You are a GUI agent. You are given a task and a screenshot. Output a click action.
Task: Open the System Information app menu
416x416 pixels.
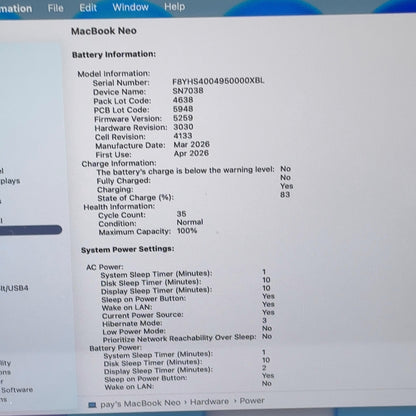[16, 8]
